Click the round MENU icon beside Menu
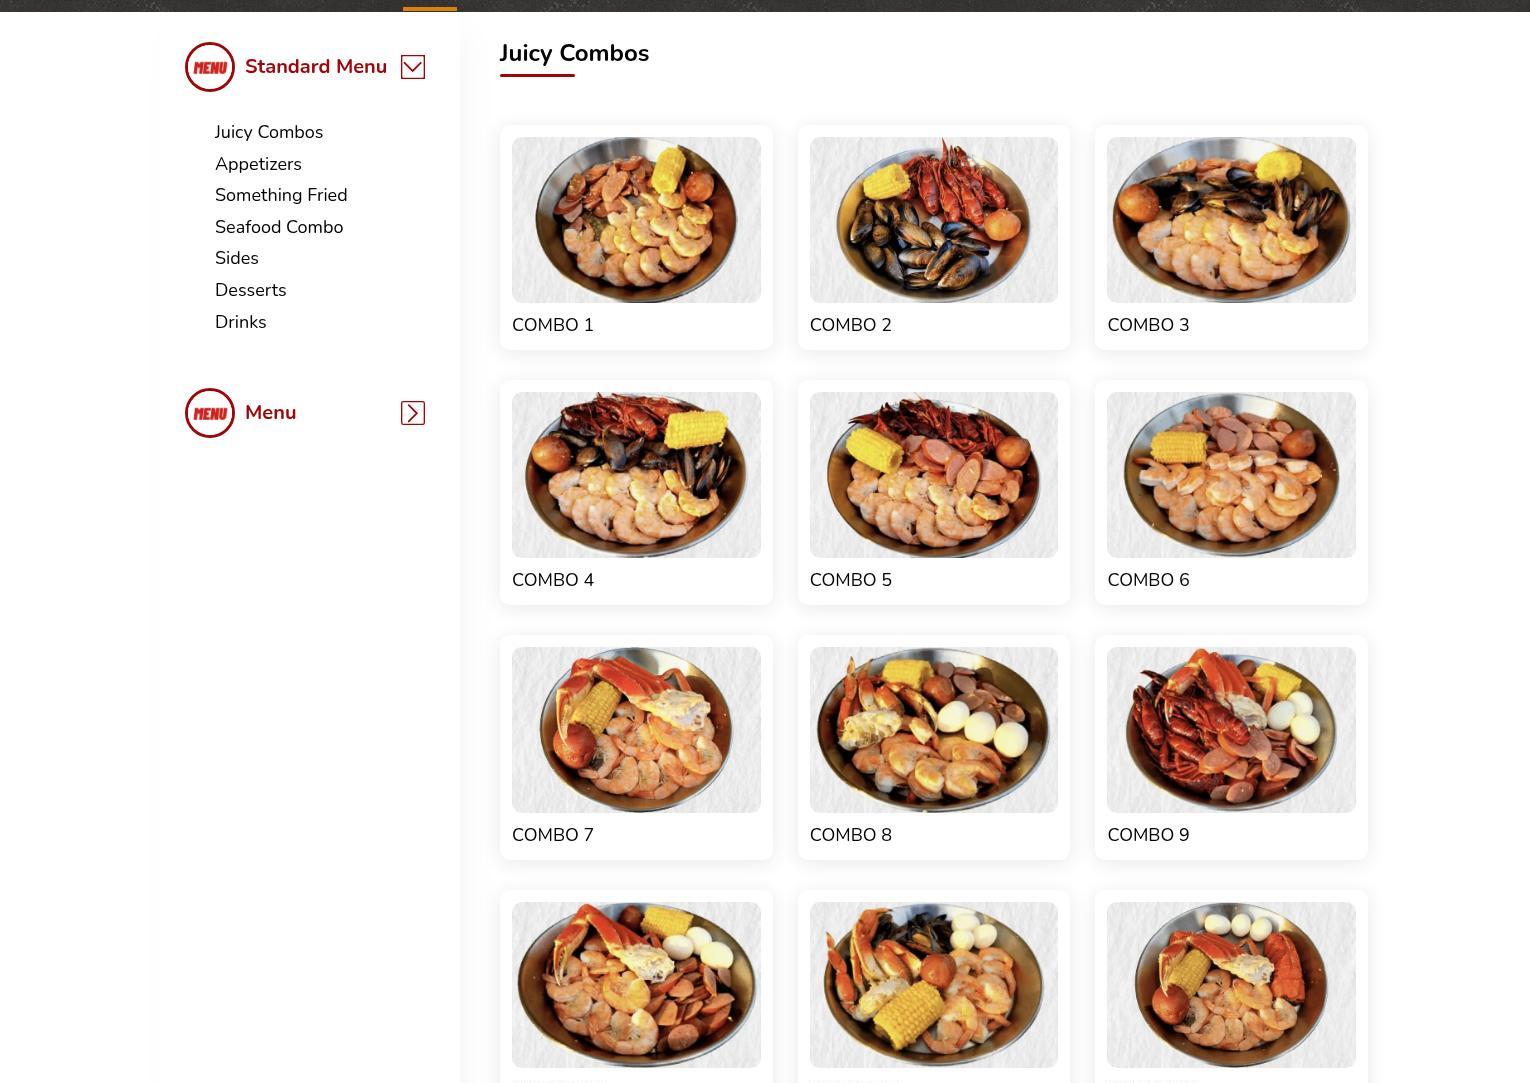 210,413
